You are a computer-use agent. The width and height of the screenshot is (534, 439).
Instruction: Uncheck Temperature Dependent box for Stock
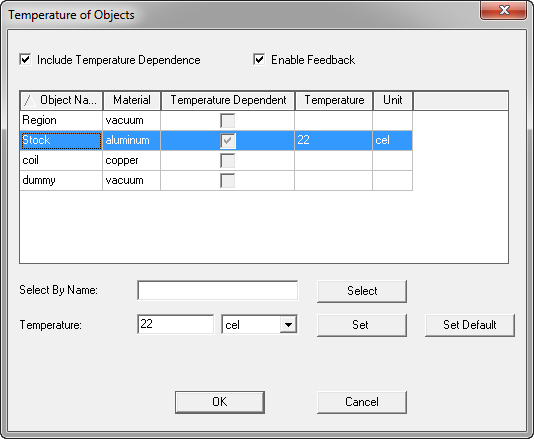[x=227, y=140]
